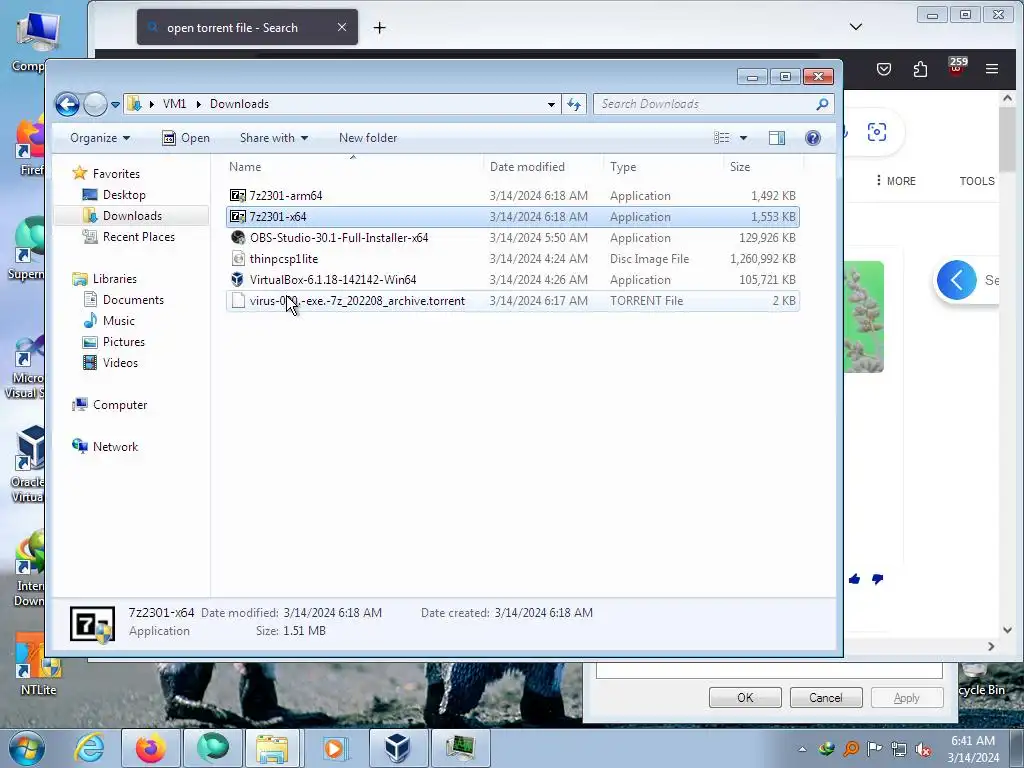Open Explorer help icon
The width and height of the screenshot is (1024, 768).
click(x=812, y=138)
